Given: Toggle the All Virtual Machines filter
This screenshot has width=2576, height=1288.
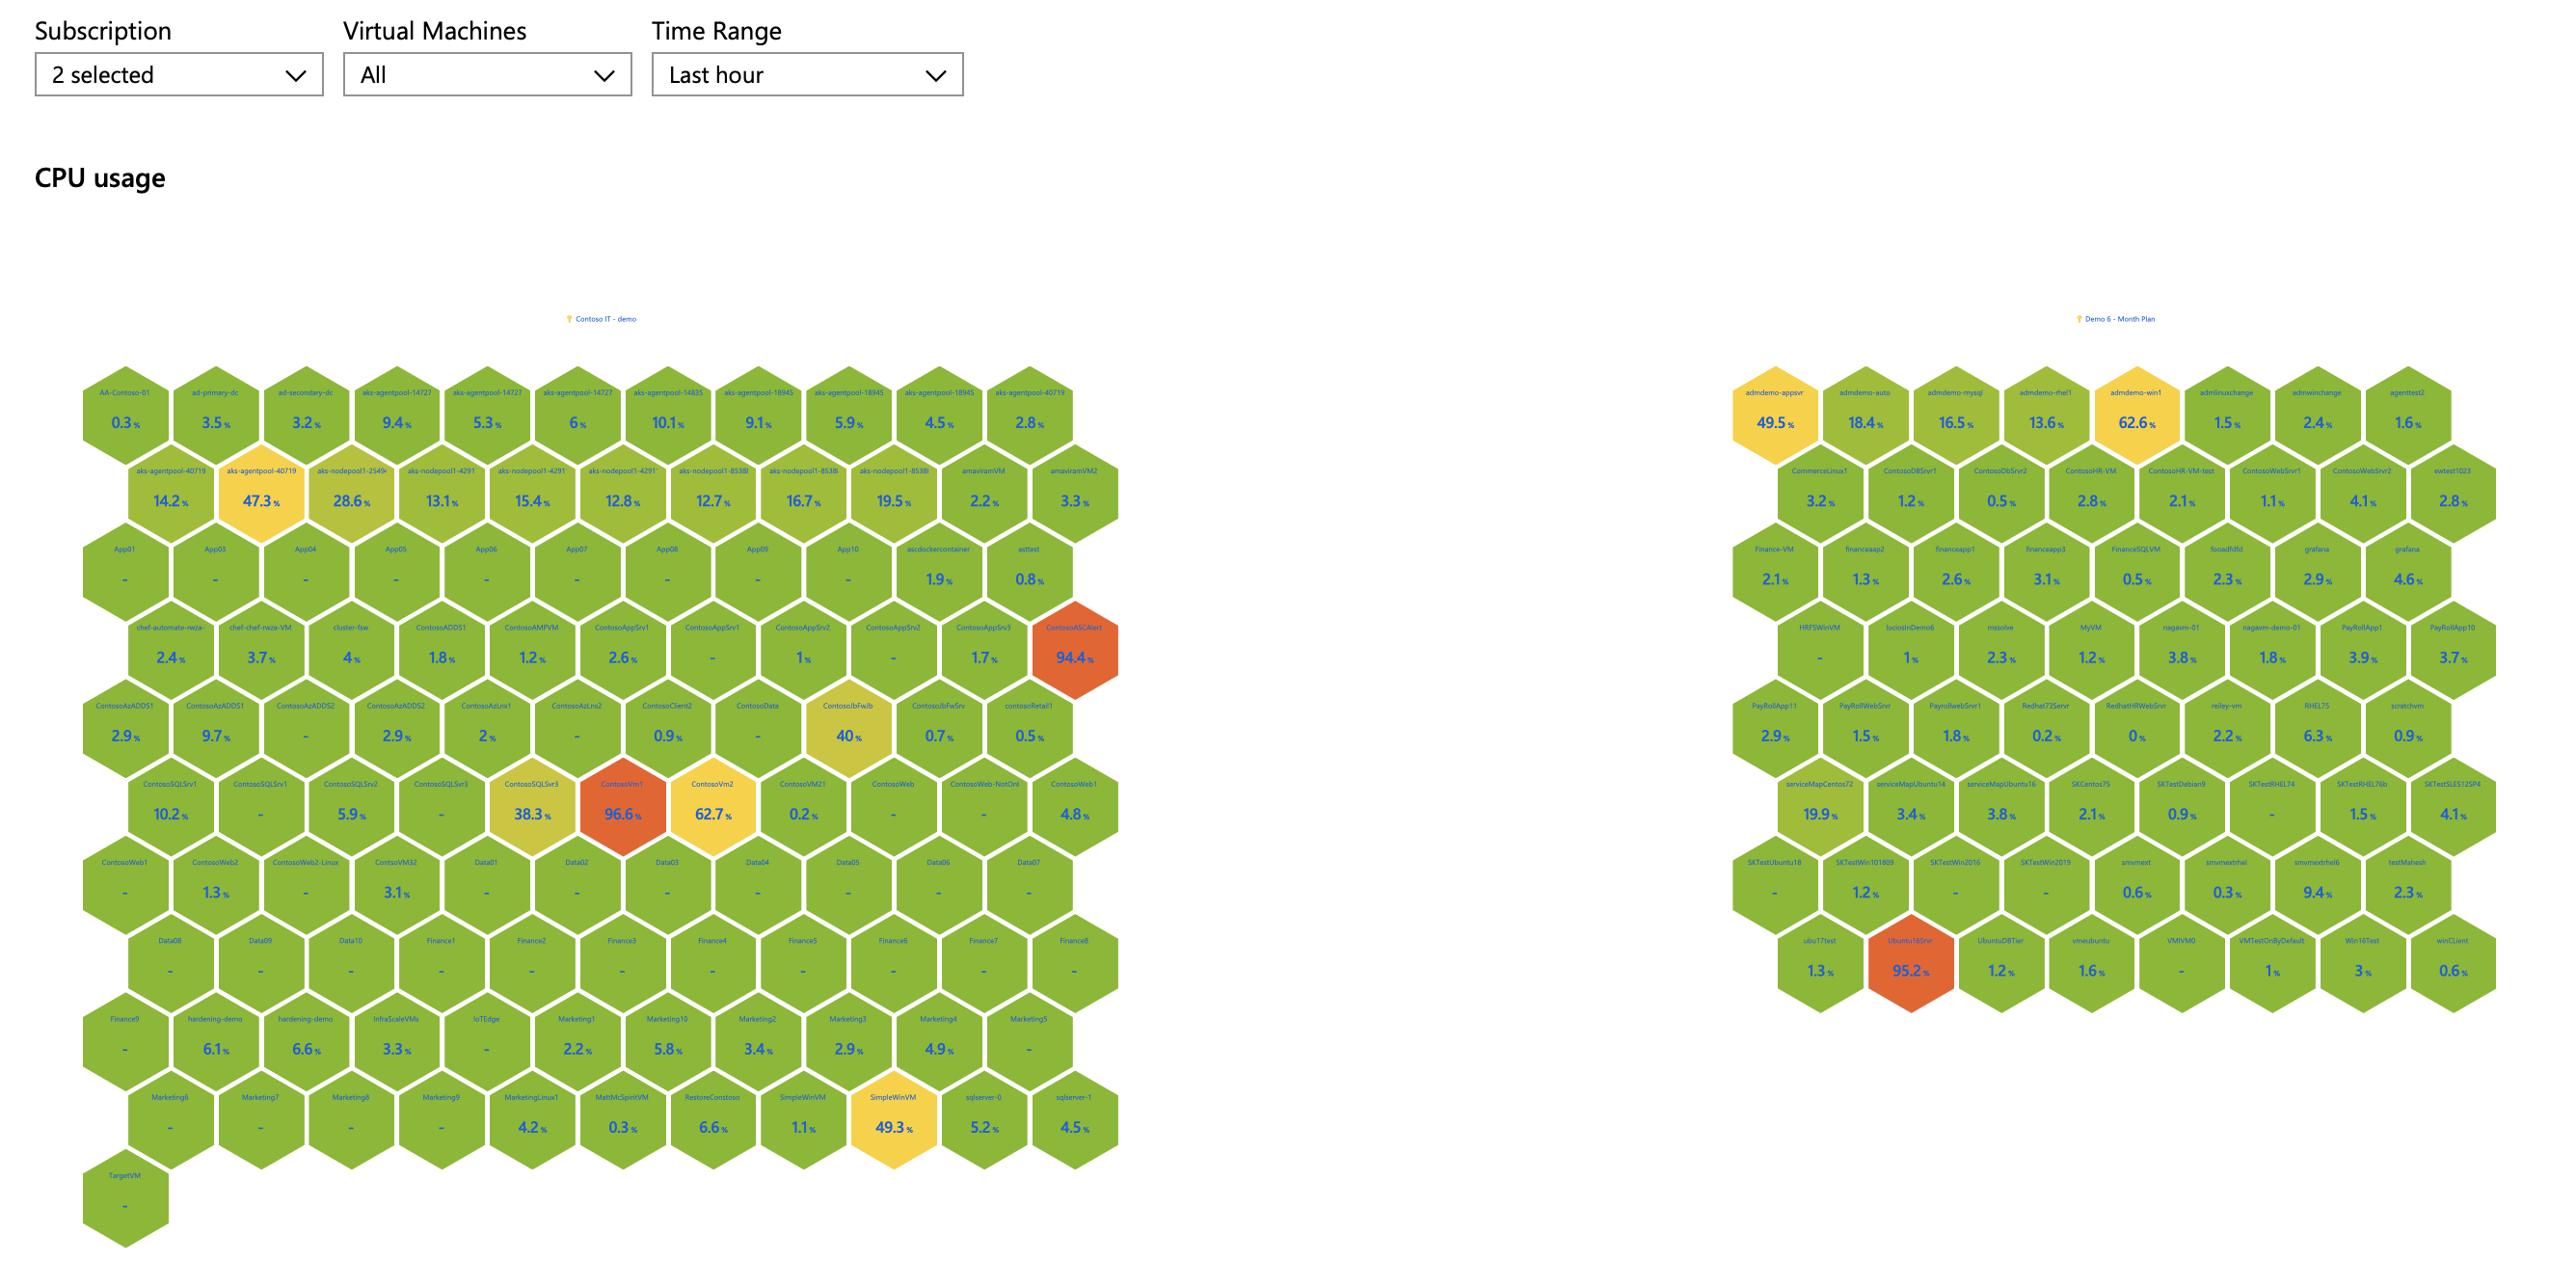Looking at the screenshot, I should (x=485, y=74).
